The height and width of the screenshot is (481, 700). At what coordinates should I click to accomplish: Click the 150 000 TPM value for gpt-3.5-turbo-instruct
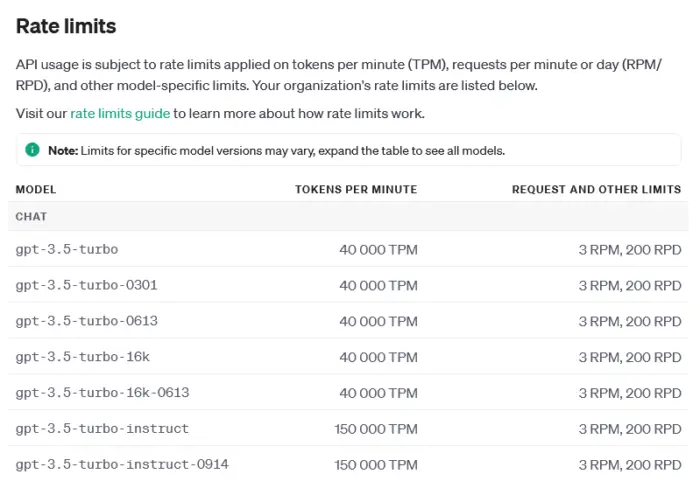(x=376, y=429)
